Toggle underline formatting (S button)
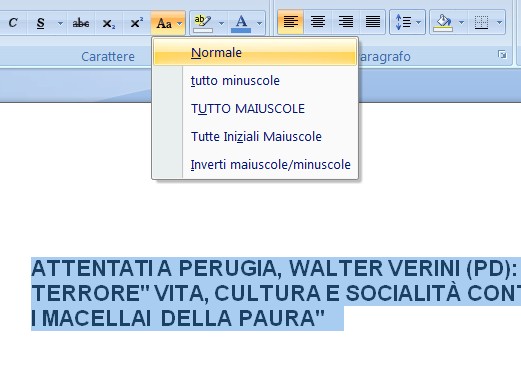 (40, 23)
